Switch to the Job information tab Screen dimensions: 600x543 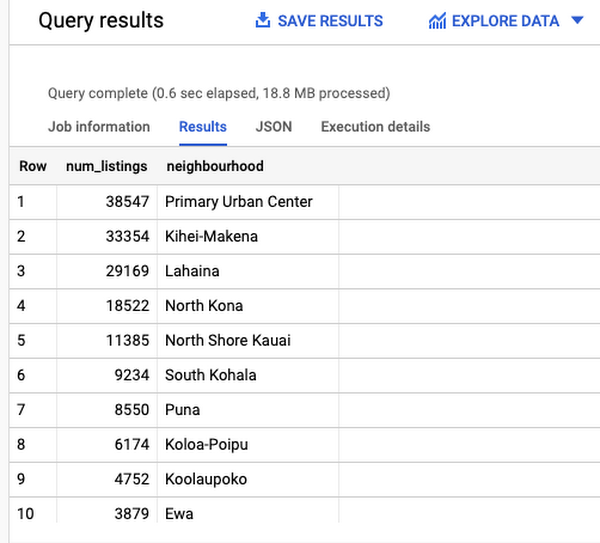click(99, 127)
